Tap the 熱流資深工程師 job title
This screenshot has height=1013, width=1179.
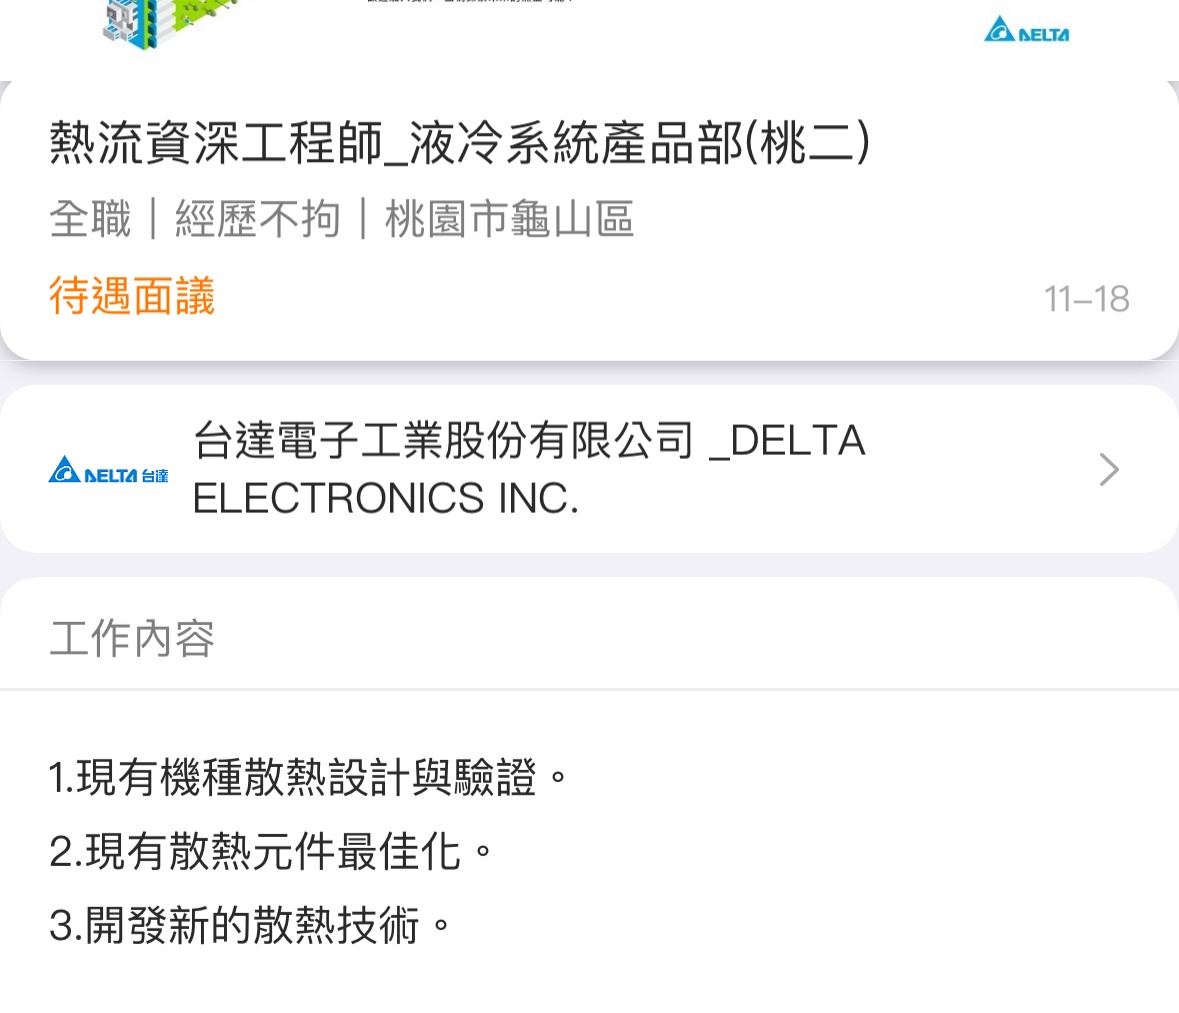pyautogui.click(x=216, y=143)
